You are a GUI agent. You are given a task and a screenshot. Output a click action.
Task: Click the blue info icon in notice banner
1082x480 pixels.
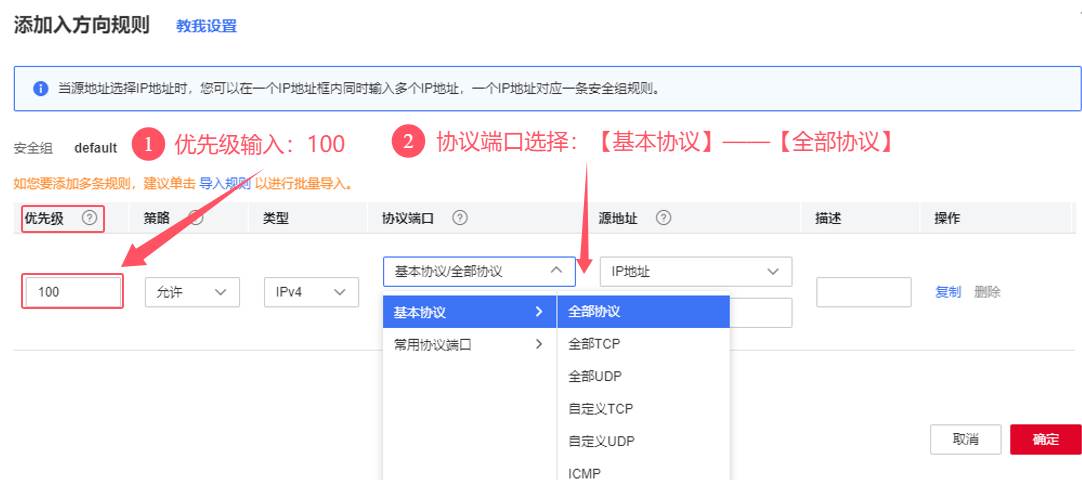pos(41,88)
